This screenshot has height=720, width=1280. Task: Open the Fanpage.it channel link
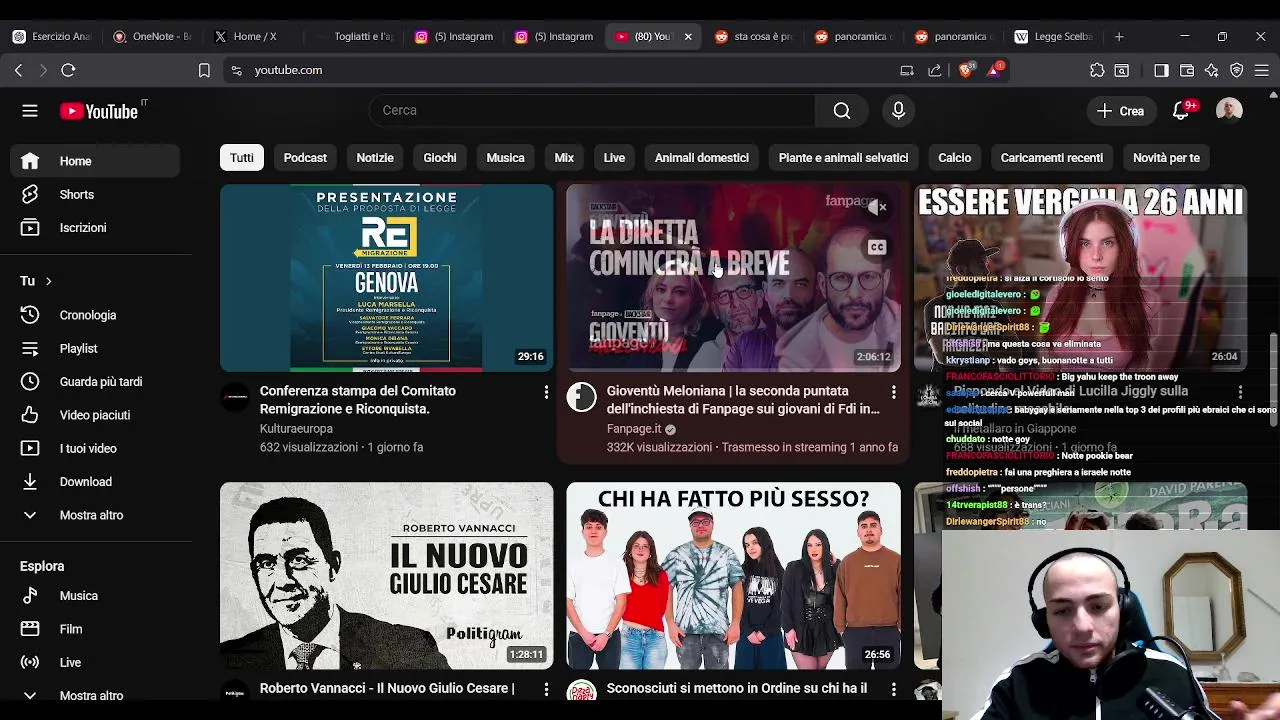(x=634, y=428)
